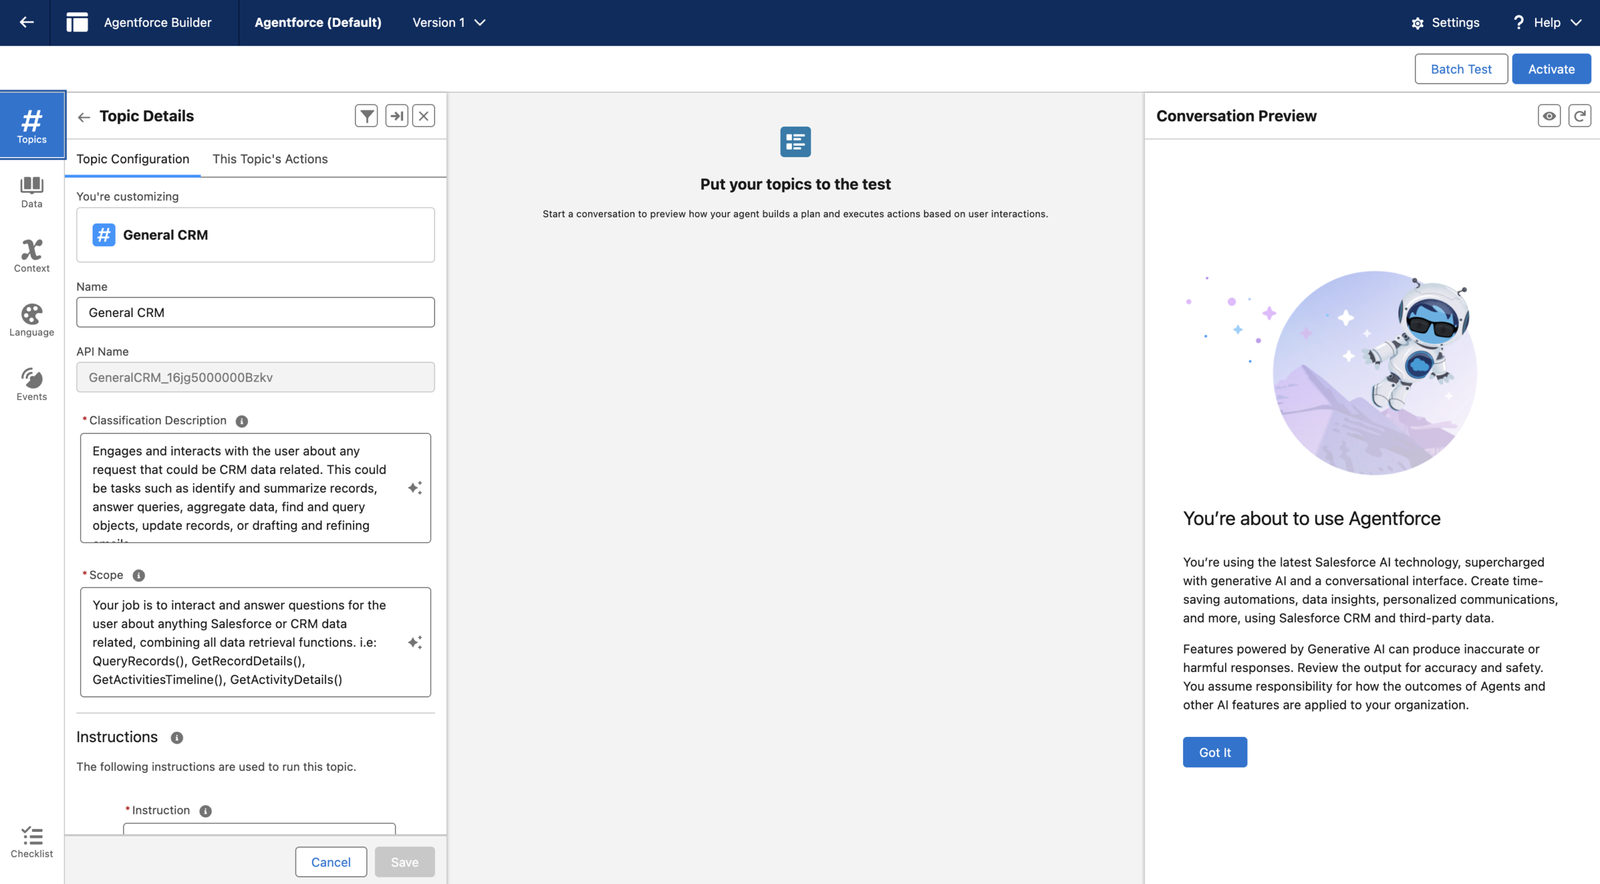Screen dimensions: 1600x884
Task: Click into the Name input field
Action: coord(255,312)
